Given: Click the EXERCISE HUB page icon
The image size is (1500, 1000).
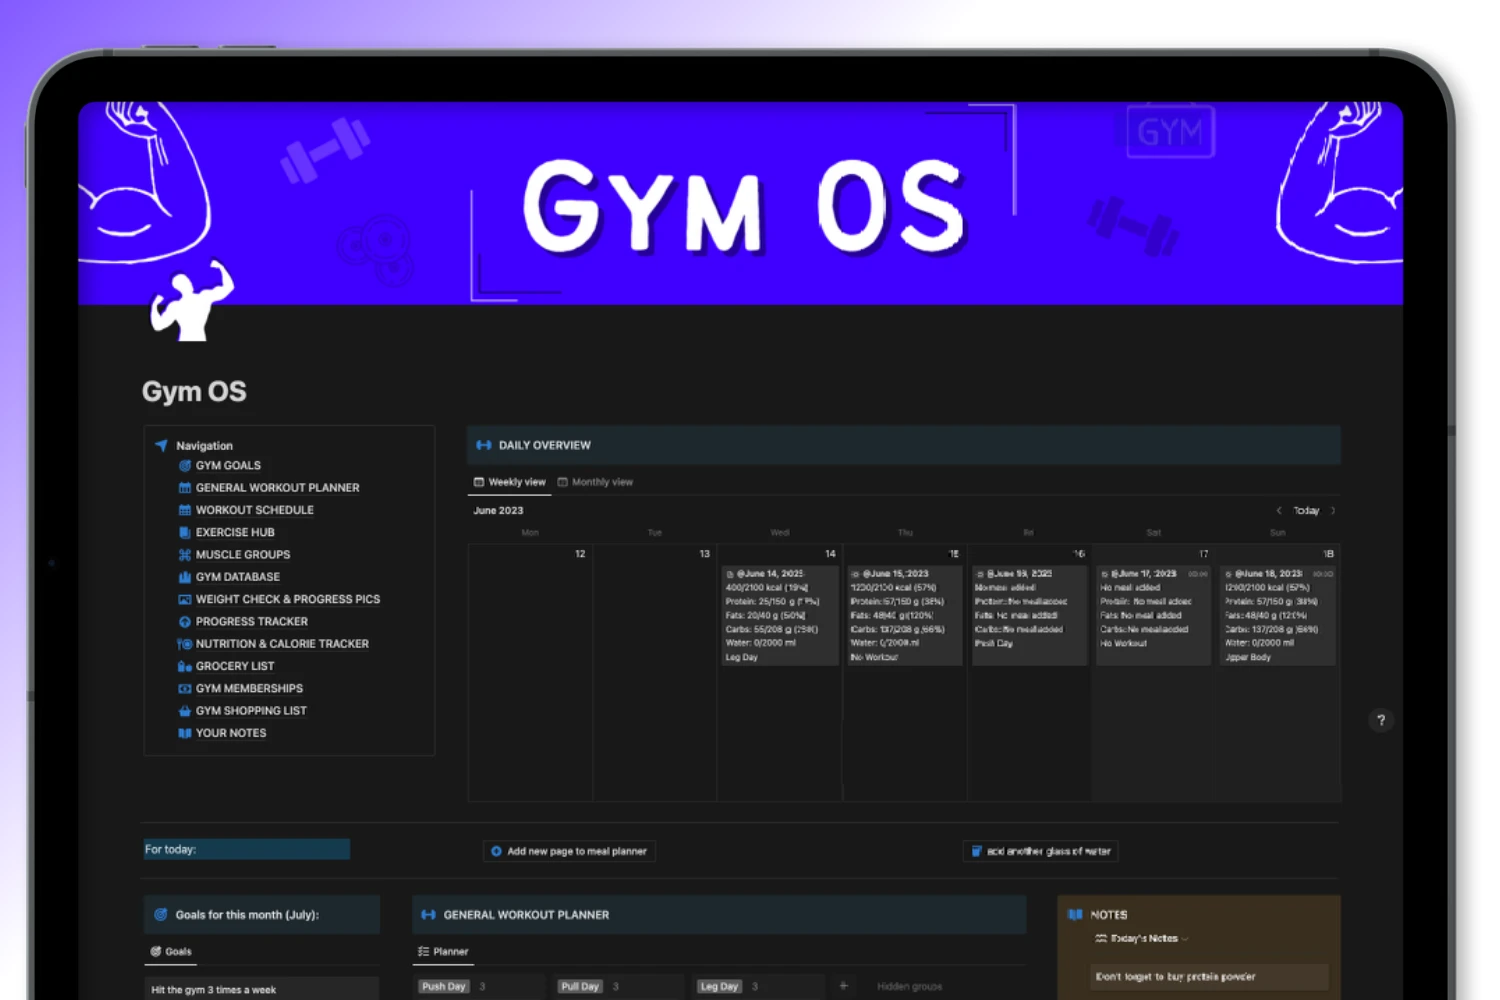Looking at the screenshot, I should click(185, 533).
